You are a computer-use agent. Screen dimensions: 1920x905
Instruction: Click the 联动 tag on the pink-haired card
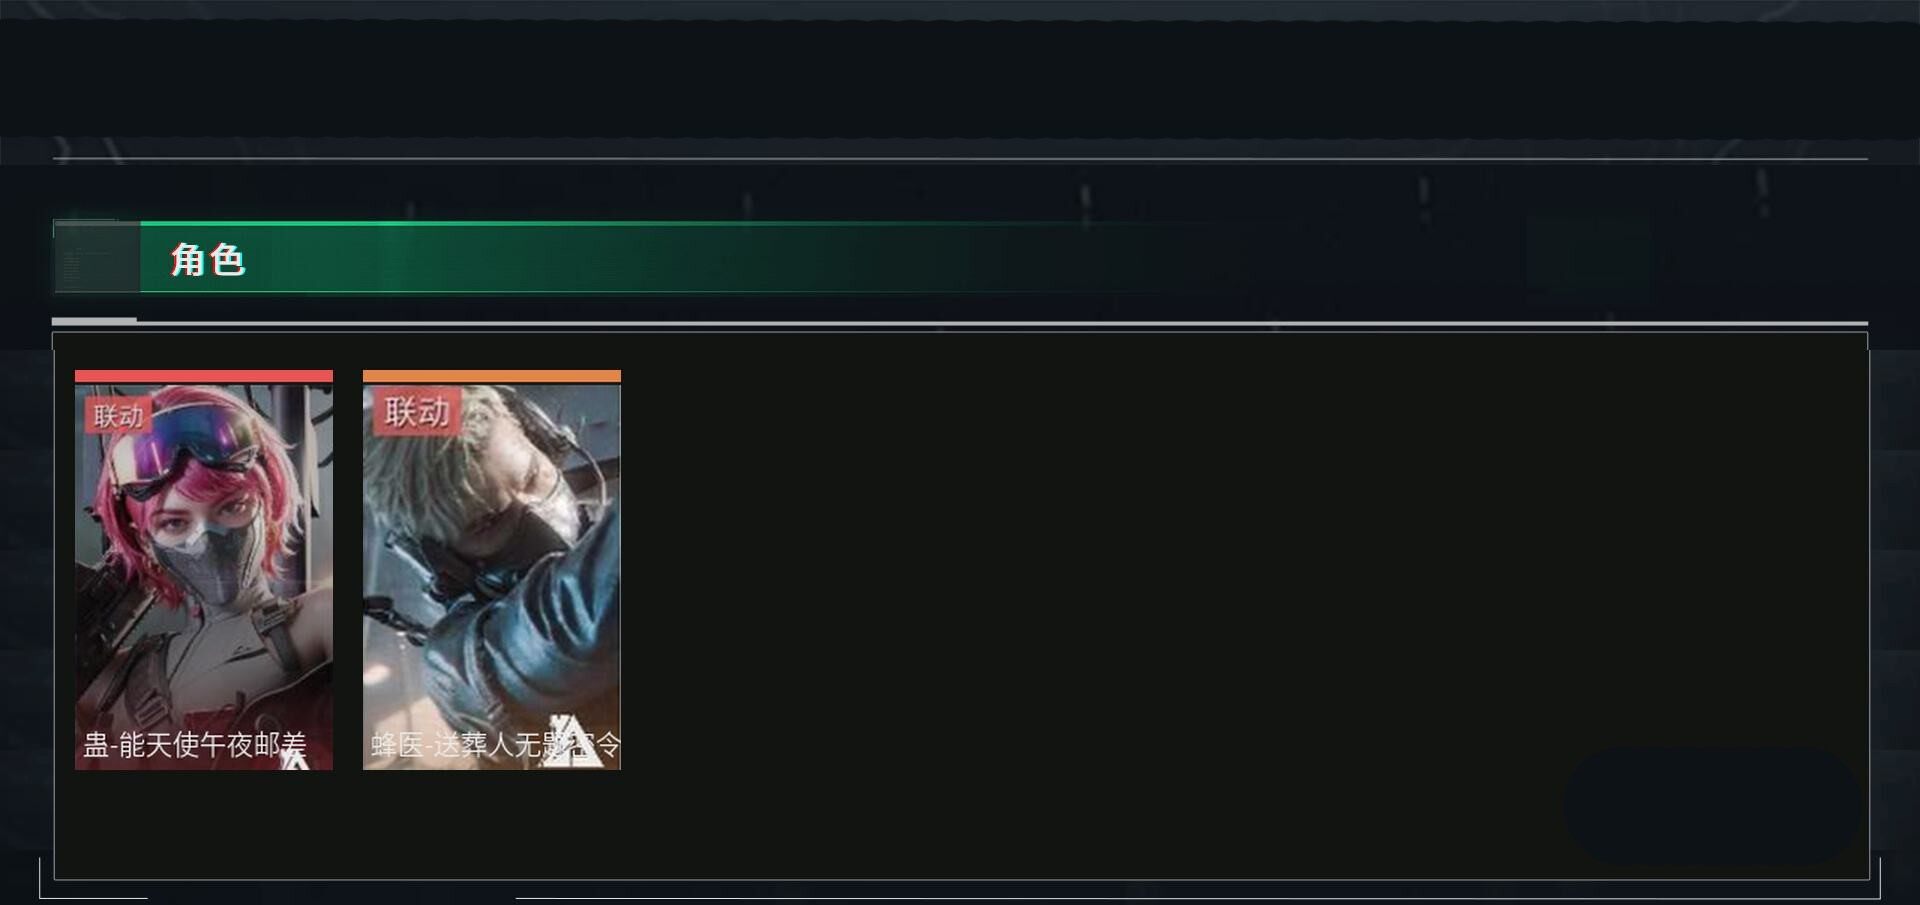[118, 415]
